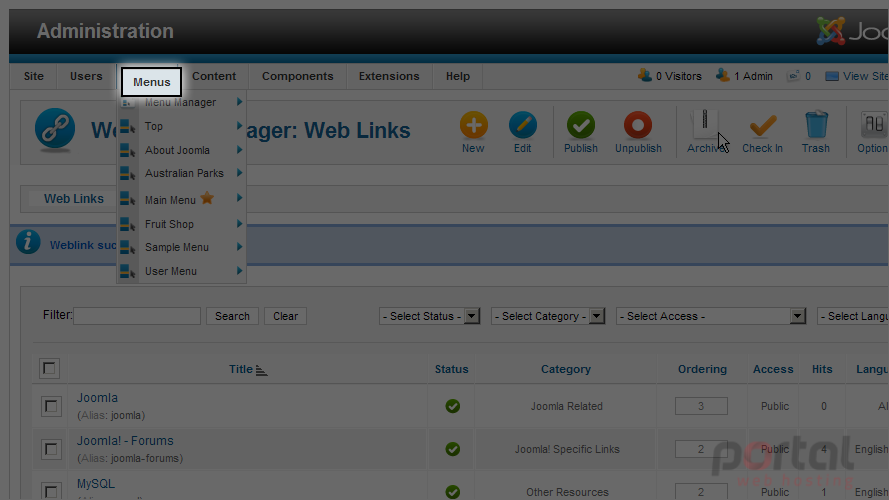The width and height of the screenshot is (889, 500).
Task: Check the select-all checkbox in header
Action: coord(49,368)
